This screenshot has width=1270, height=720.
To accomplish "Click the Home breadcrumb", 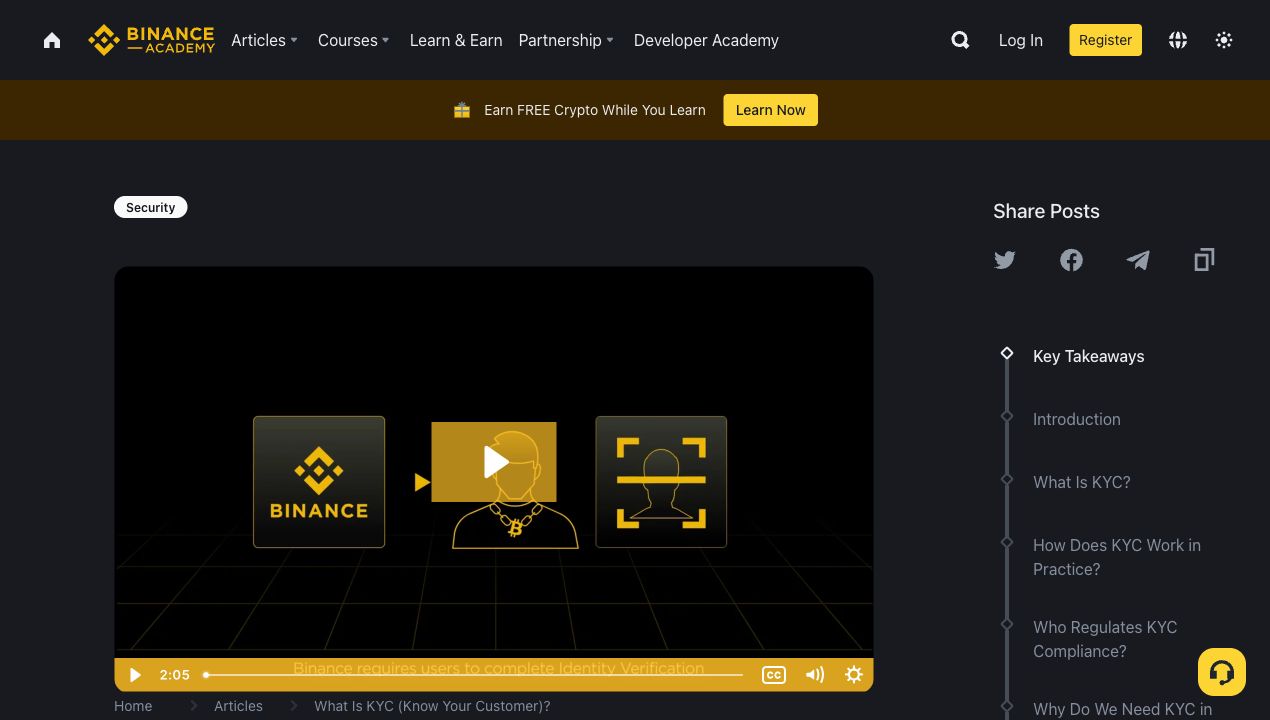I will pyautogui.click(x=133, y=706).
